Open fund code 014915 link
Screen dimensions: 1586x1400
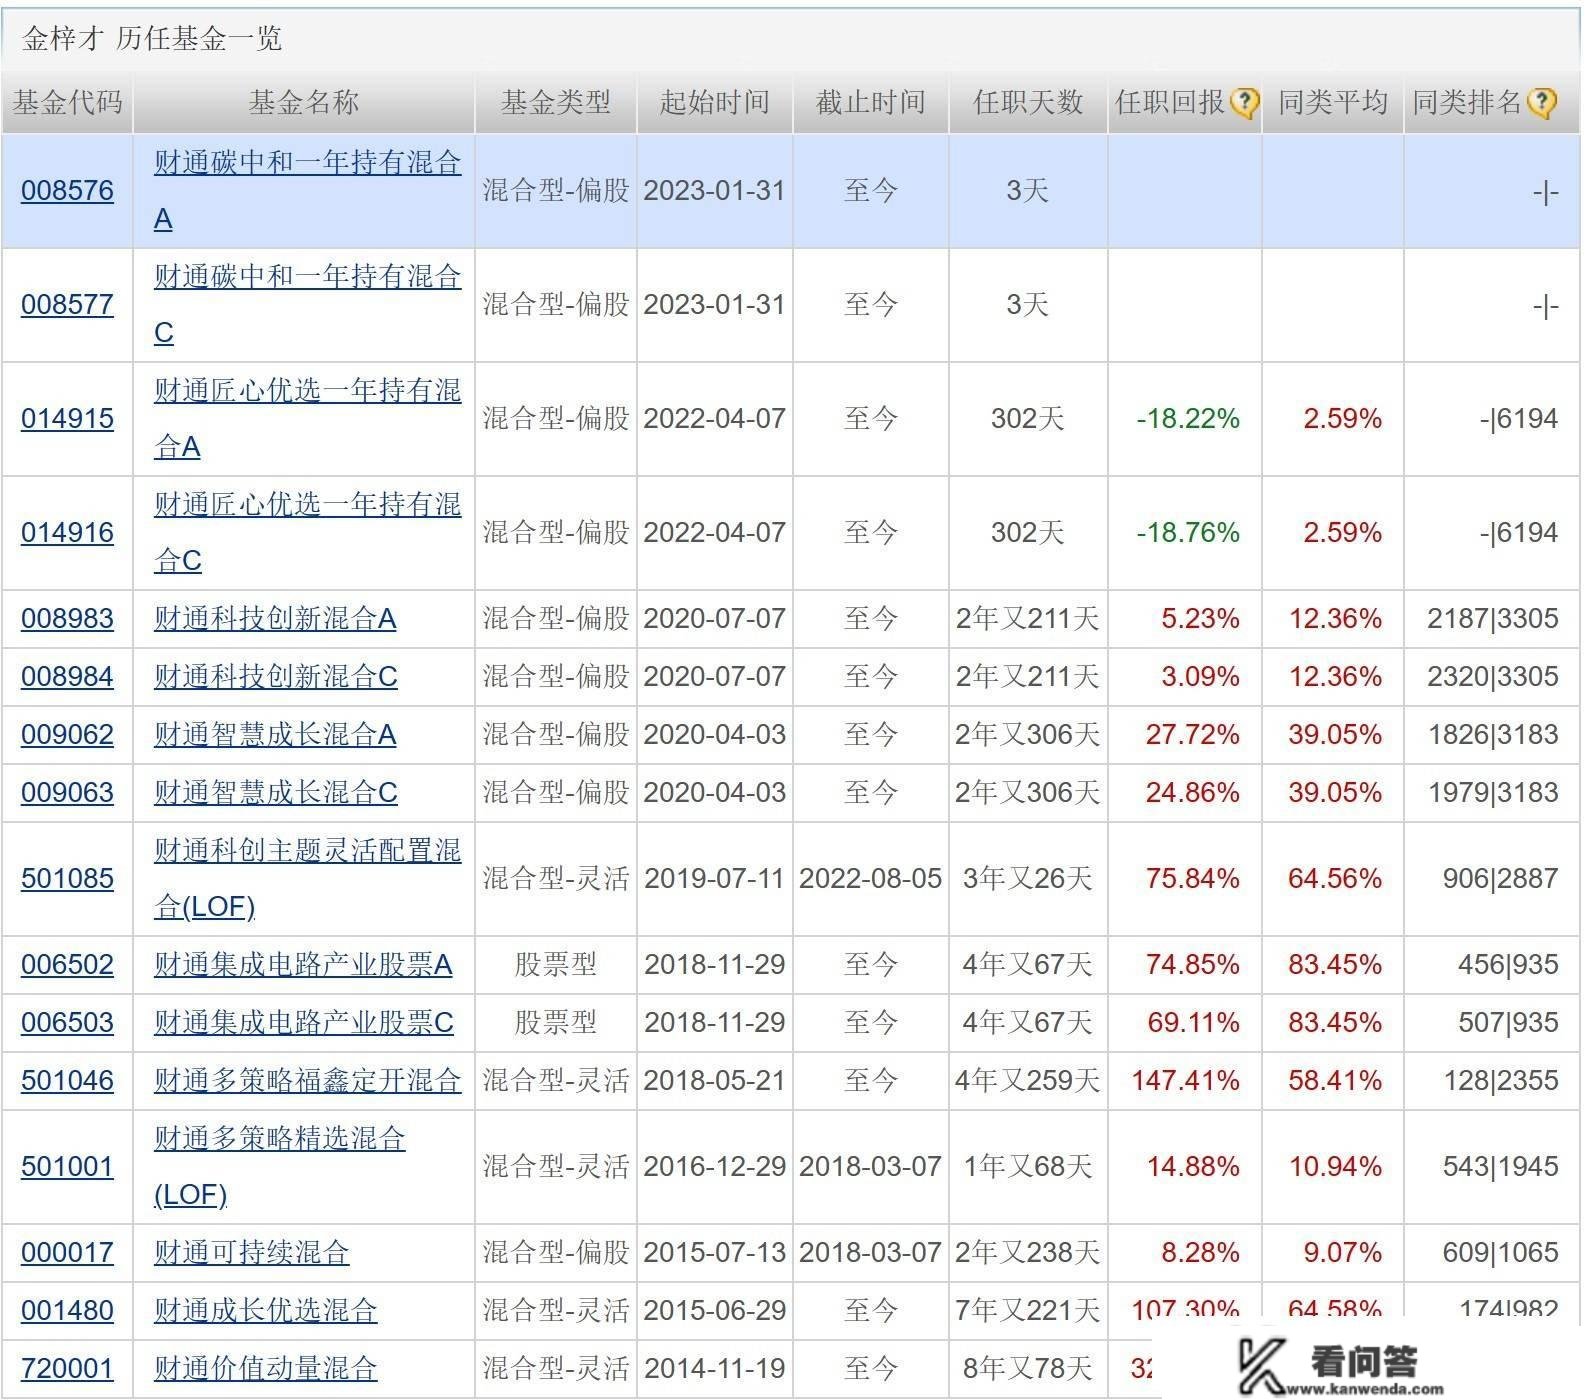click(x=67, y=418)
